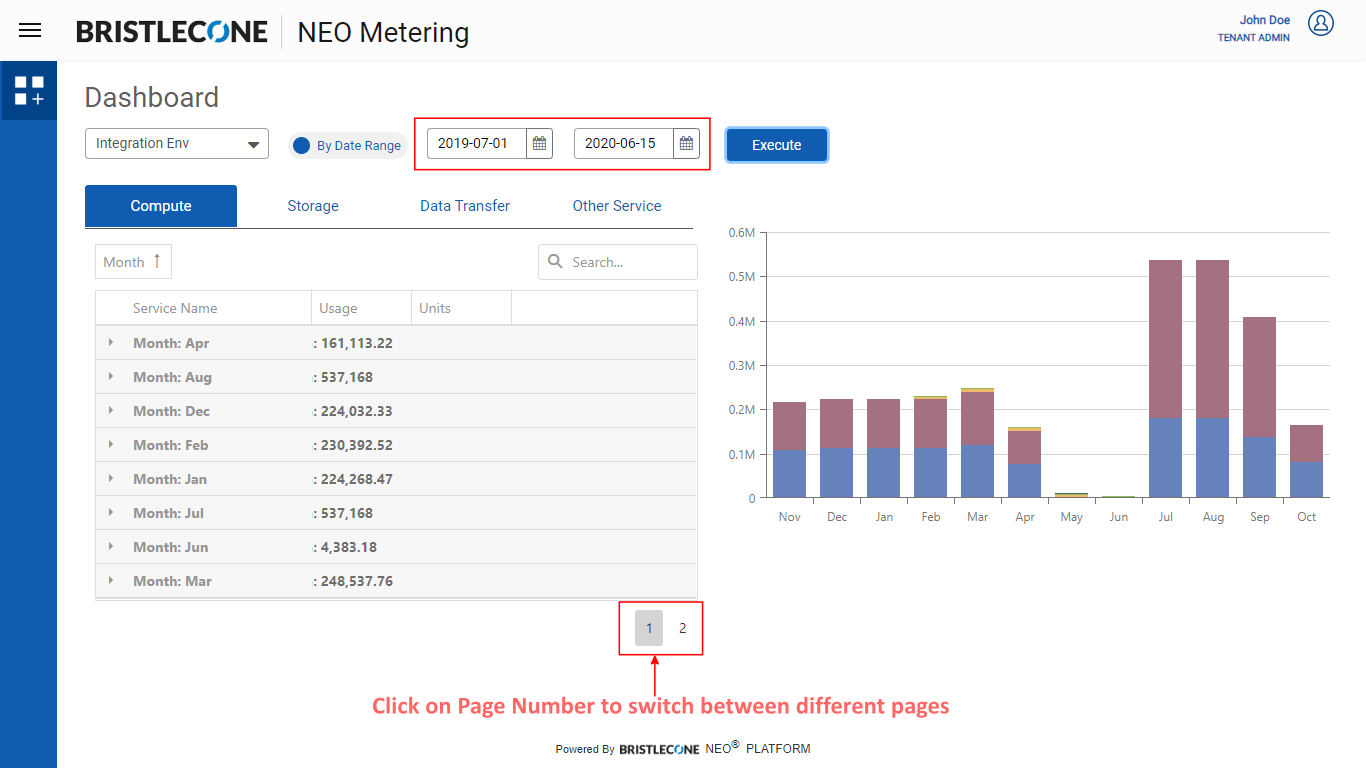The image size is (1366, 768).
Task: Expand the Month: Aug row
Action: tap(111, 377)
